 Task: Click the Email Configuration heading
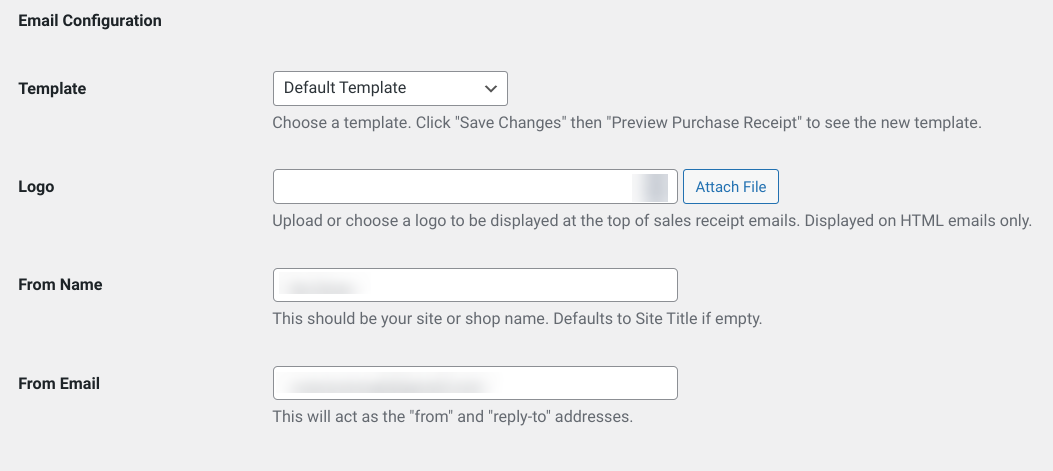point(90,21)
